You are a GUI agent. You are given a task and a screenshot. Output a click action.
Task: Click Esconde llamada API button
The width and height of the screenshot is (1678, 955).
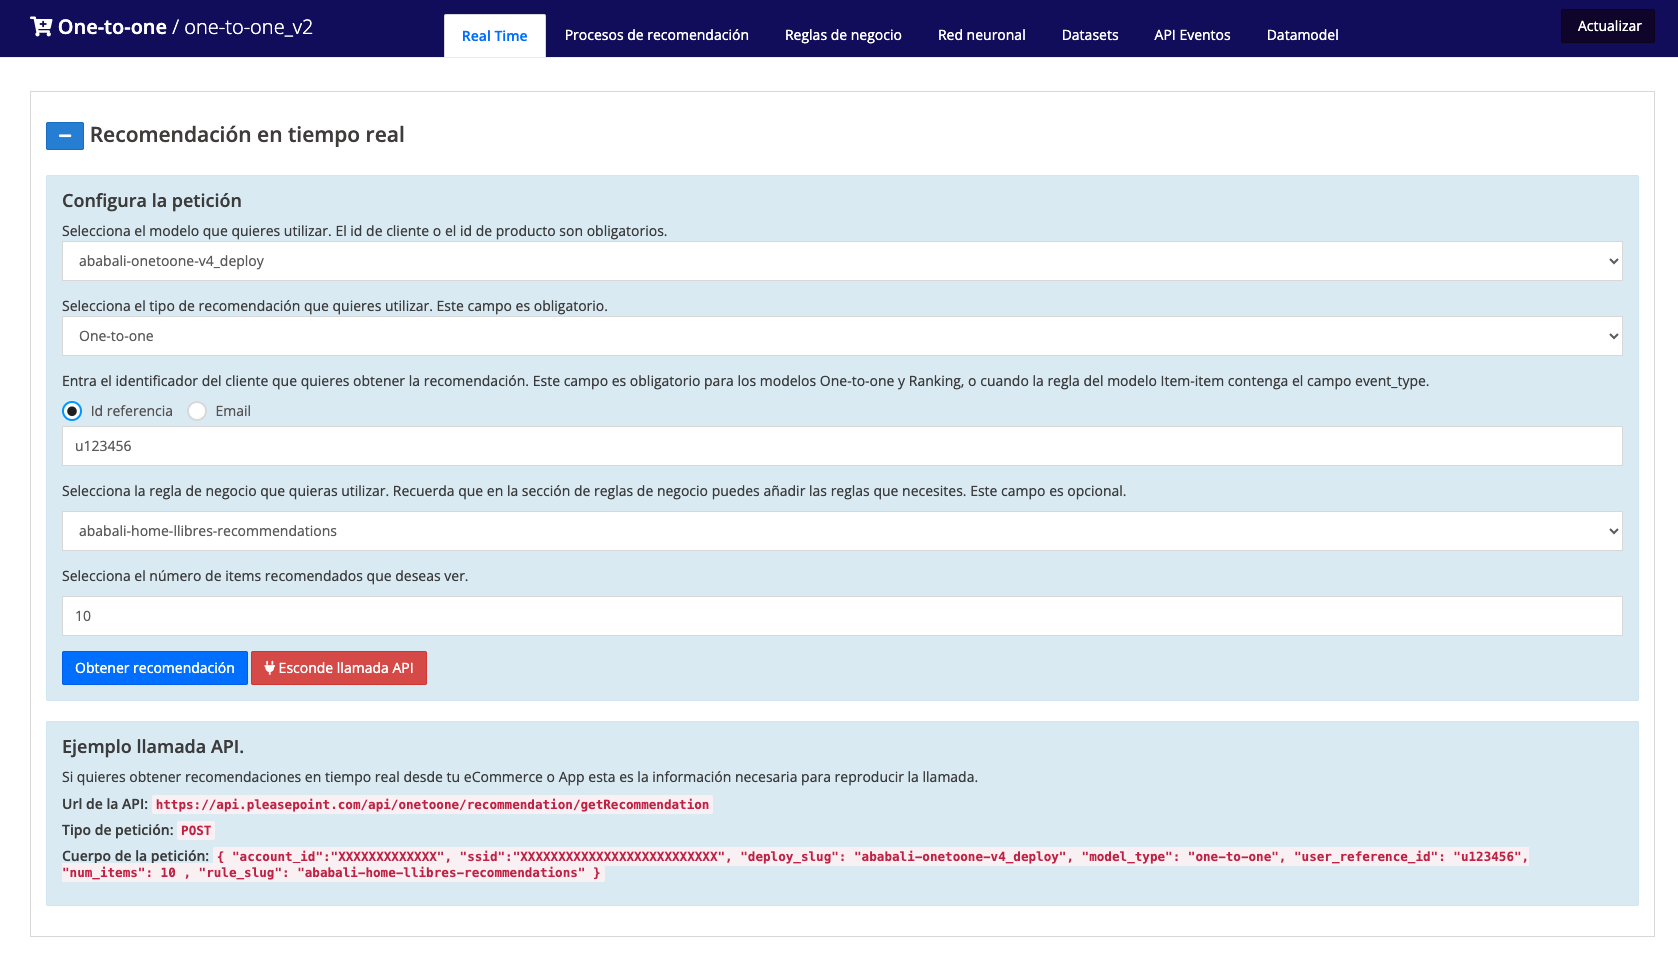pyautogui.click(x=339, y=668)
